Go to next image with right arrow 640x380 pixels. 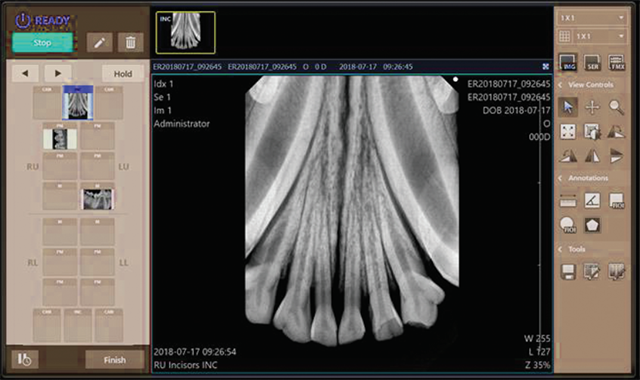pos(58,73)
